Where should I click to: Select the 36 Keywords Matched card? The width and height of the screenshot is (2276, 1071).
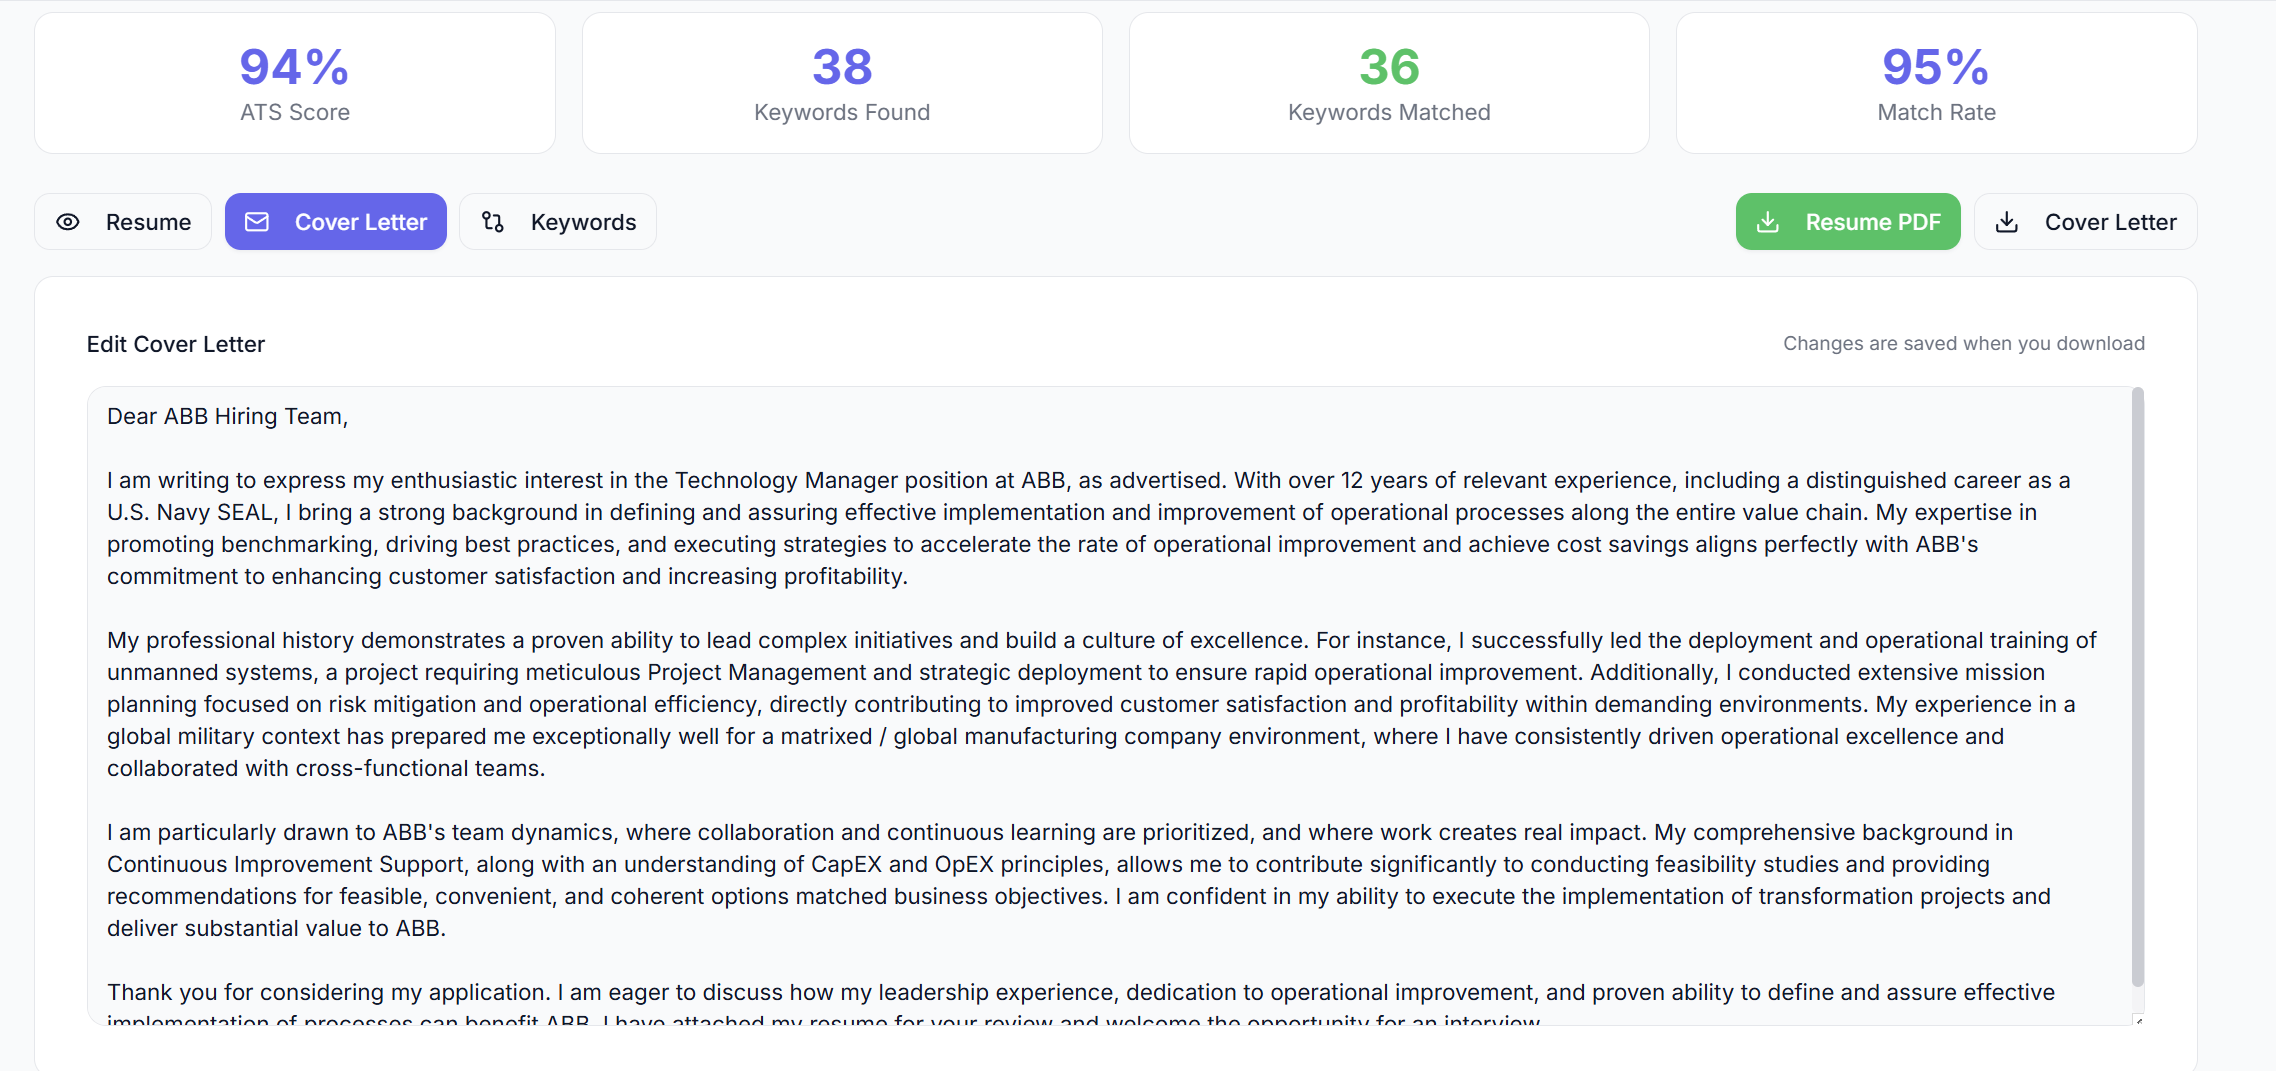point(1389,84)
